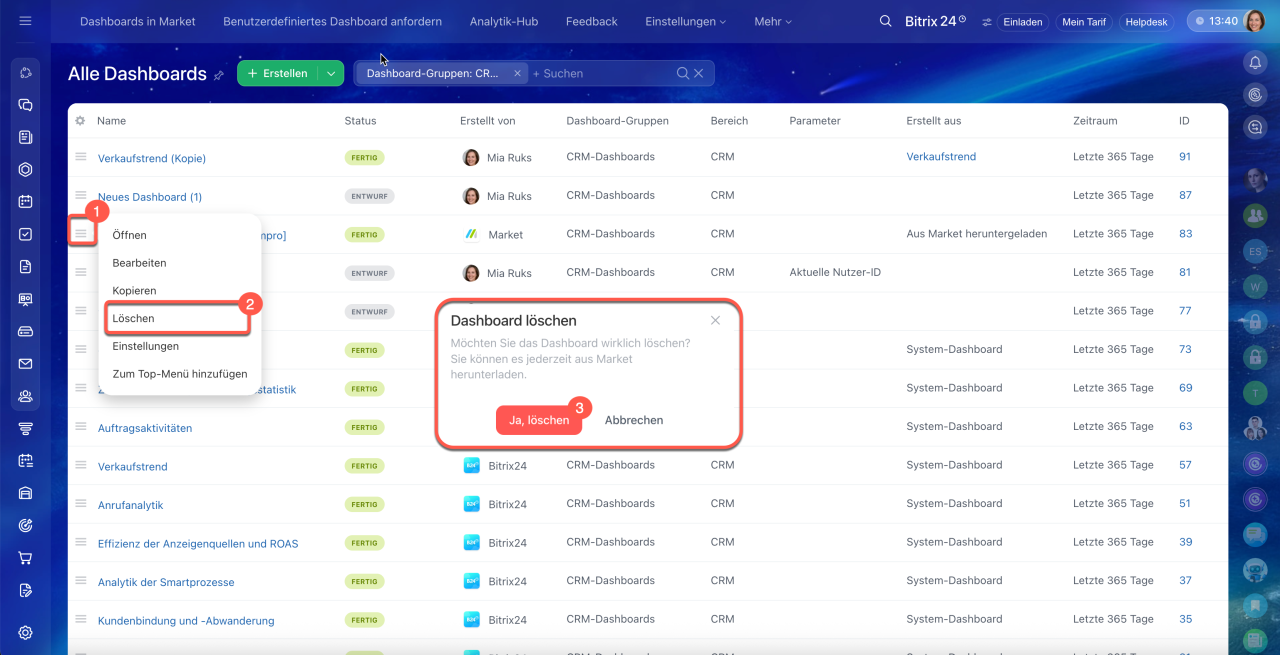The height and width of the screenshot is (655, 1280).
Task: Confirm with Ja, löschen button
Action: point(538,420)
